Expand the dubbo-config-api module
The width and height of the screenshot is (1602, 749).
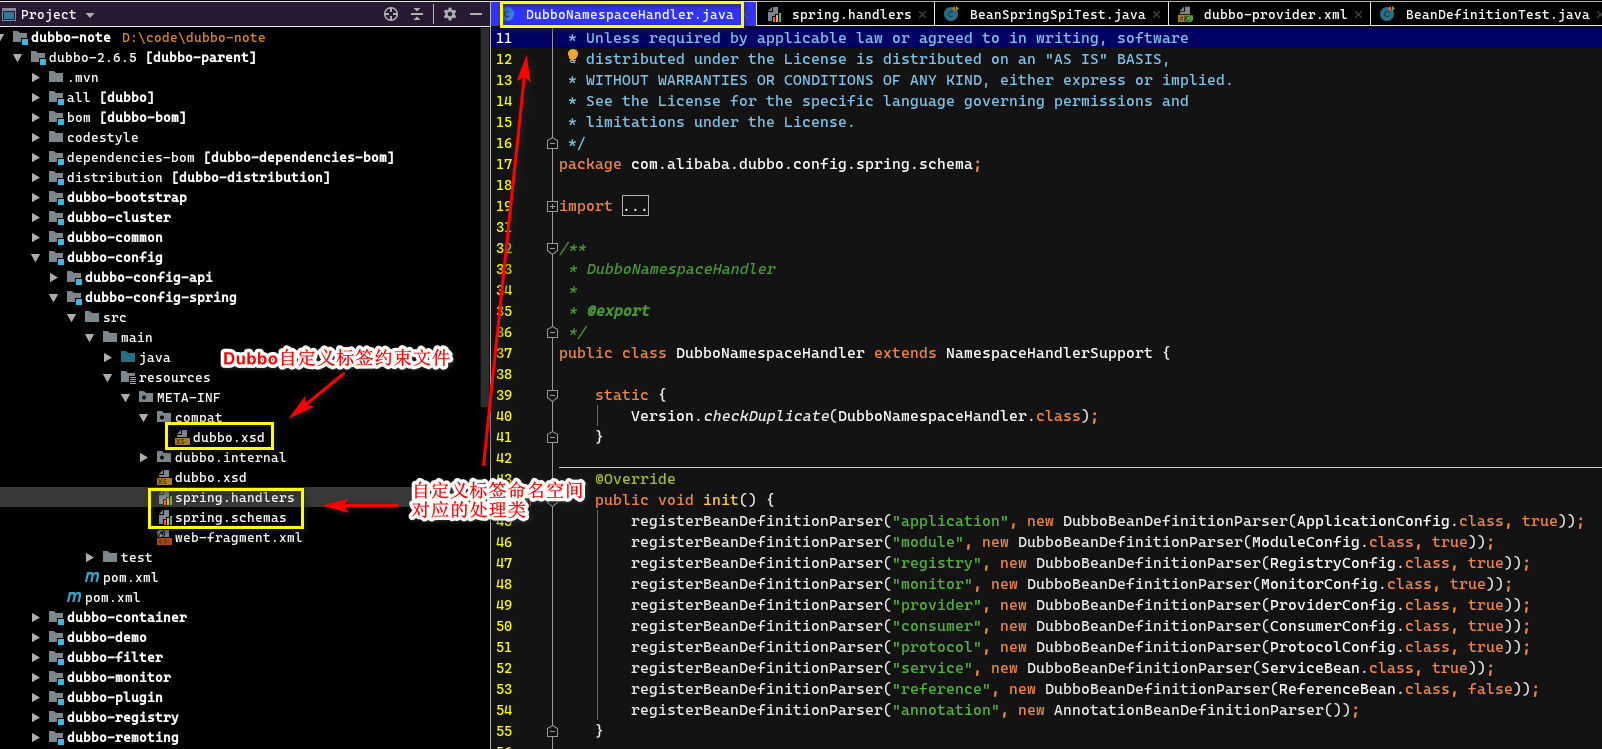[x=54, y=277]
